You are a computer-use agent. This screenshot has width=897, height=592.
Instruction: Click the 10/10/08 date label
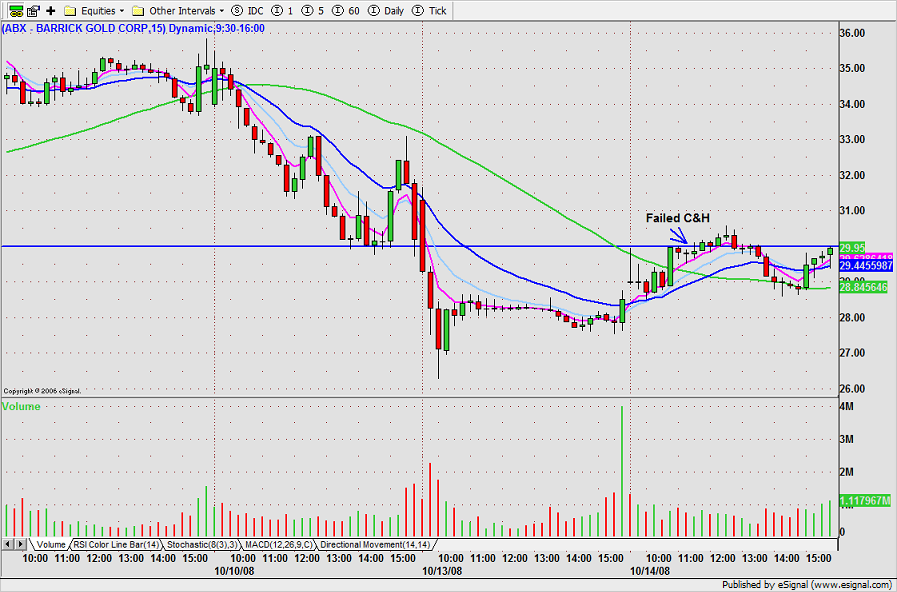point(234,571)
